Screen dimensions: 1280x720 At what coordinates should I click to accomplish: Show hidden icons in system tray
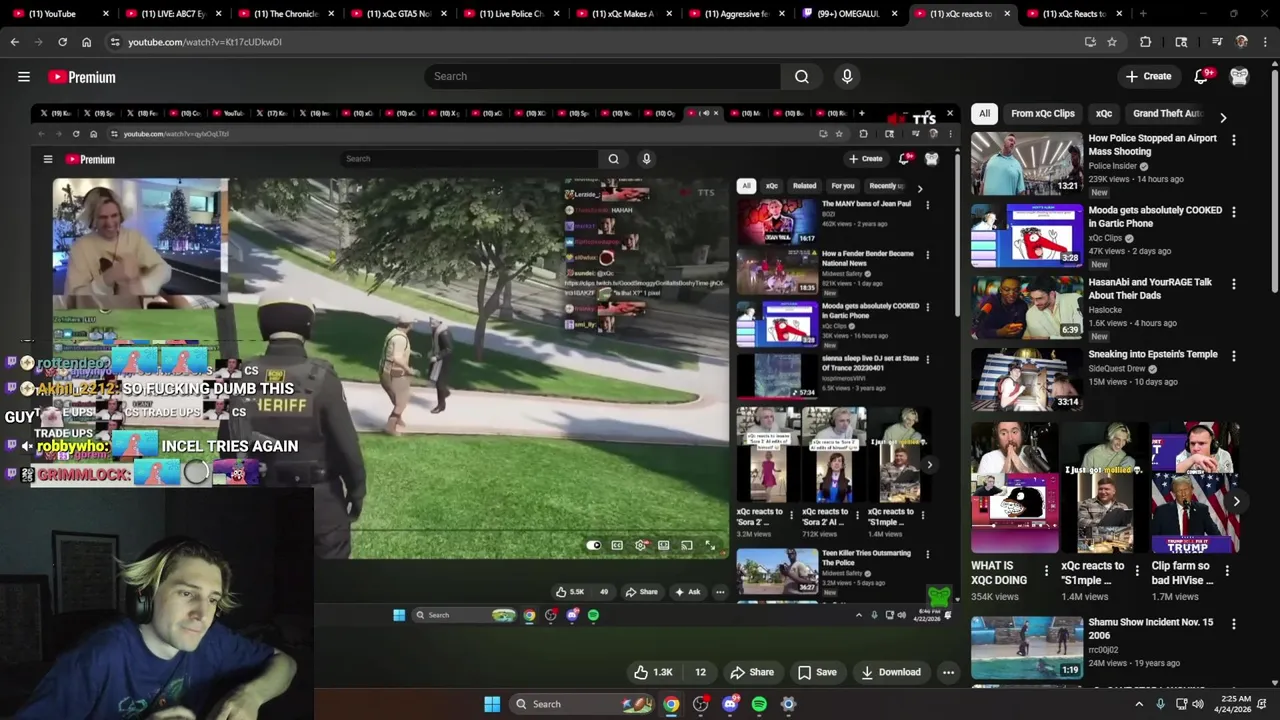(x=1138, y=704)
